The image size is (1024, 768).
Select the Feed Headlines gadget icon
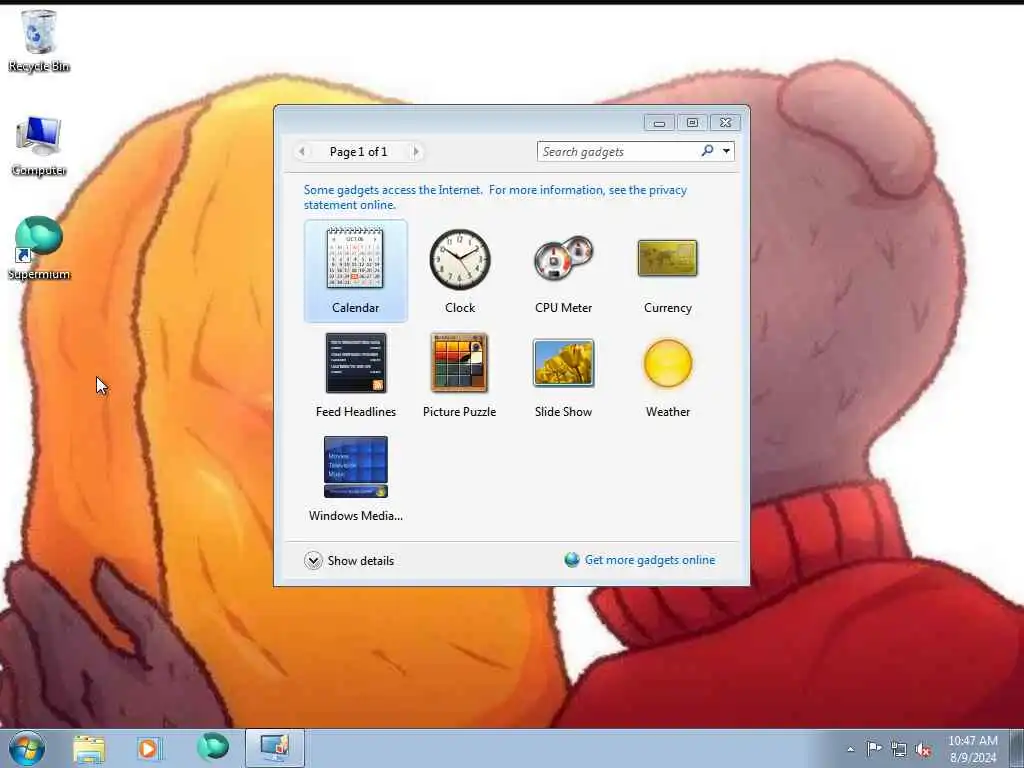[x=356, y=363]
